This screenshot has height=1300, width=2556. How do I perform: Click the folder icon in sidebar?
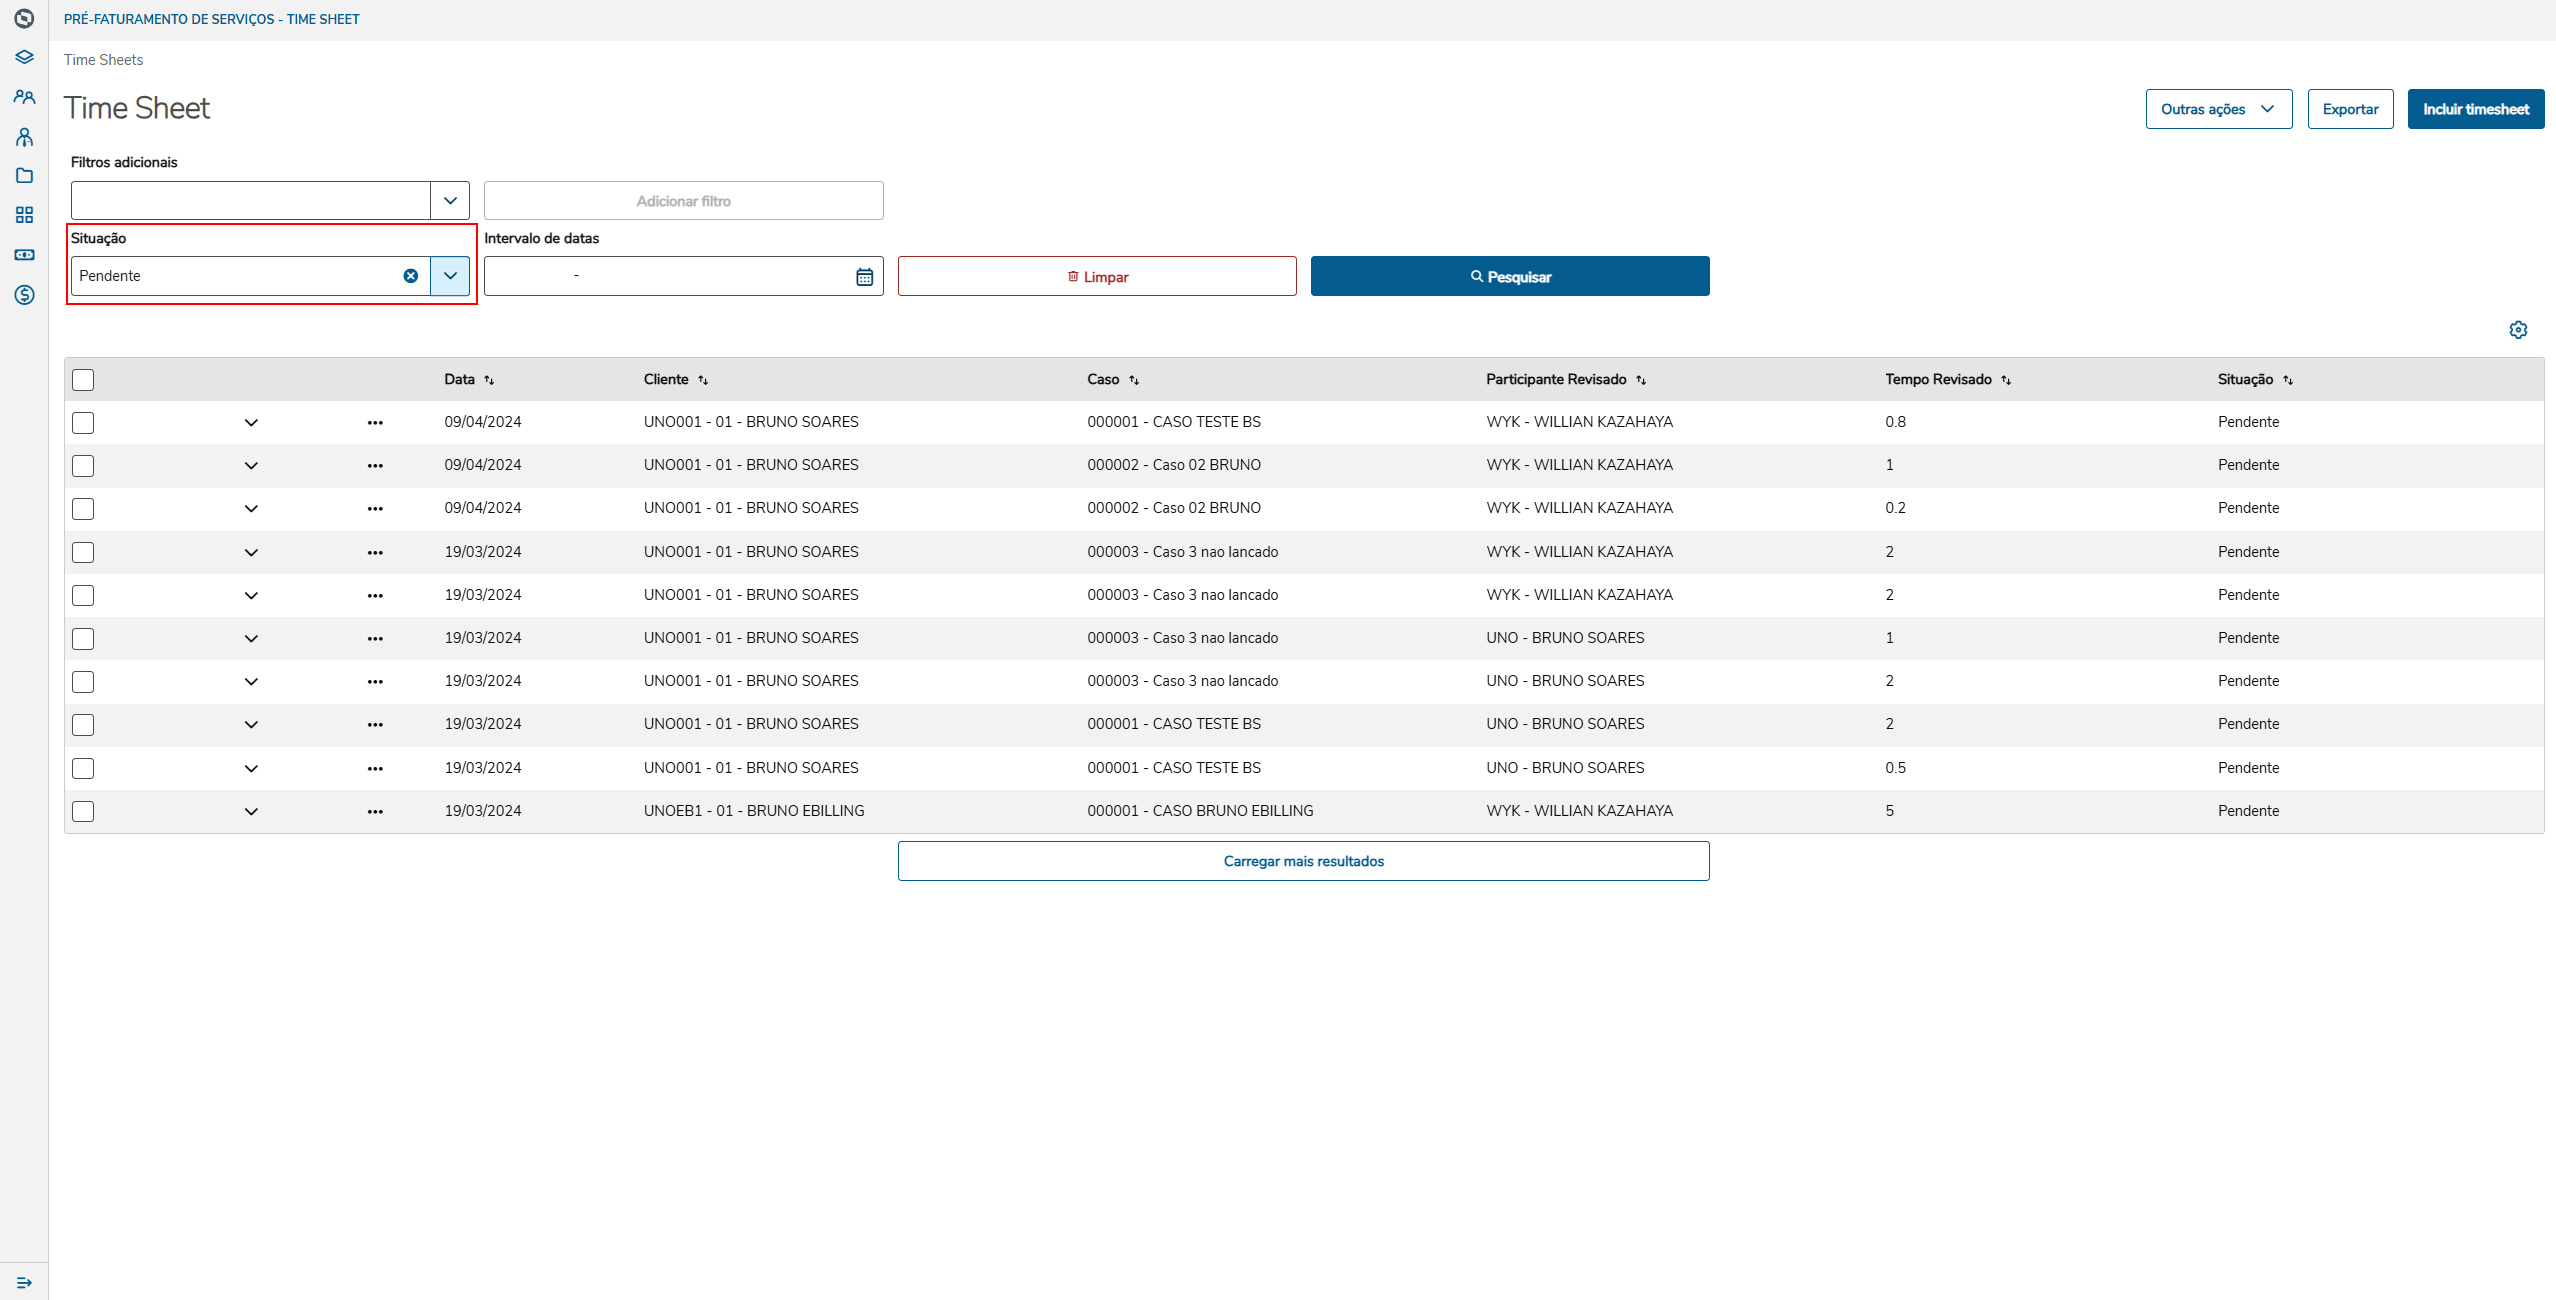point(25,176)
